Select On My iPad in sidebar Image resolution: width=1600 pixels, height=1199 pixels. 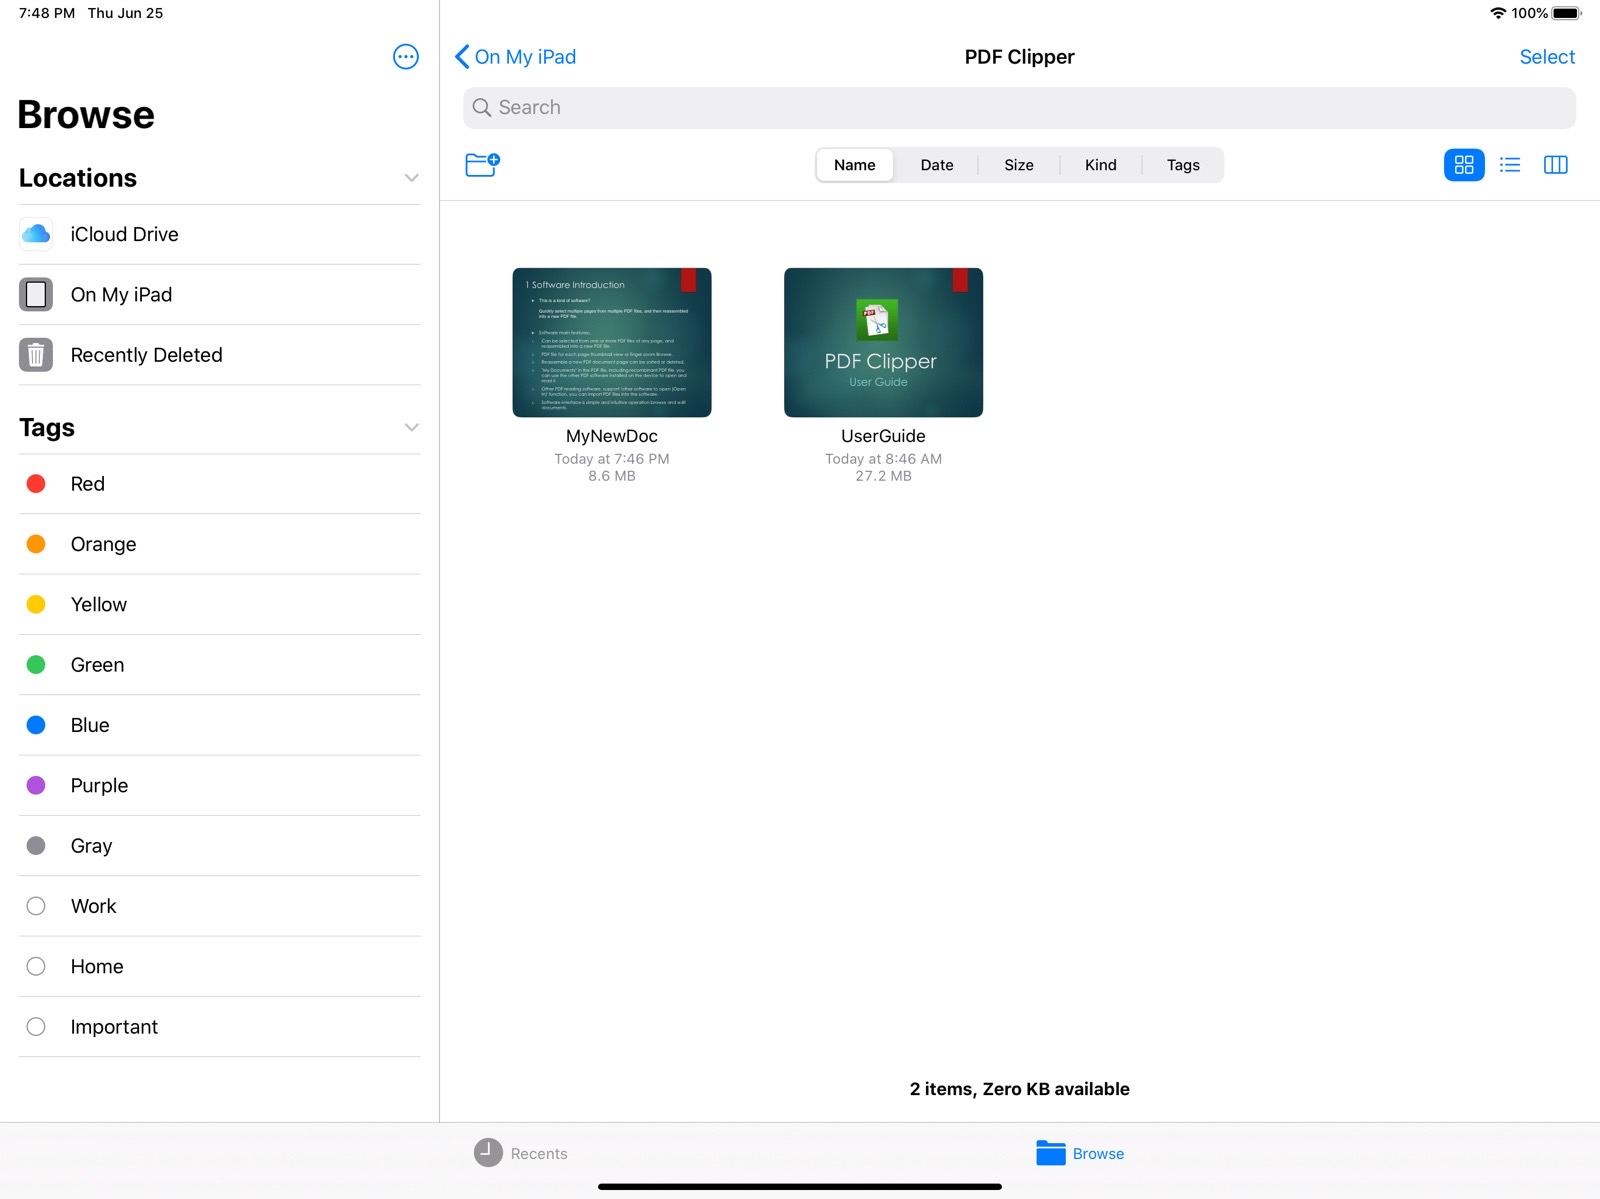[x=121, y=295]
